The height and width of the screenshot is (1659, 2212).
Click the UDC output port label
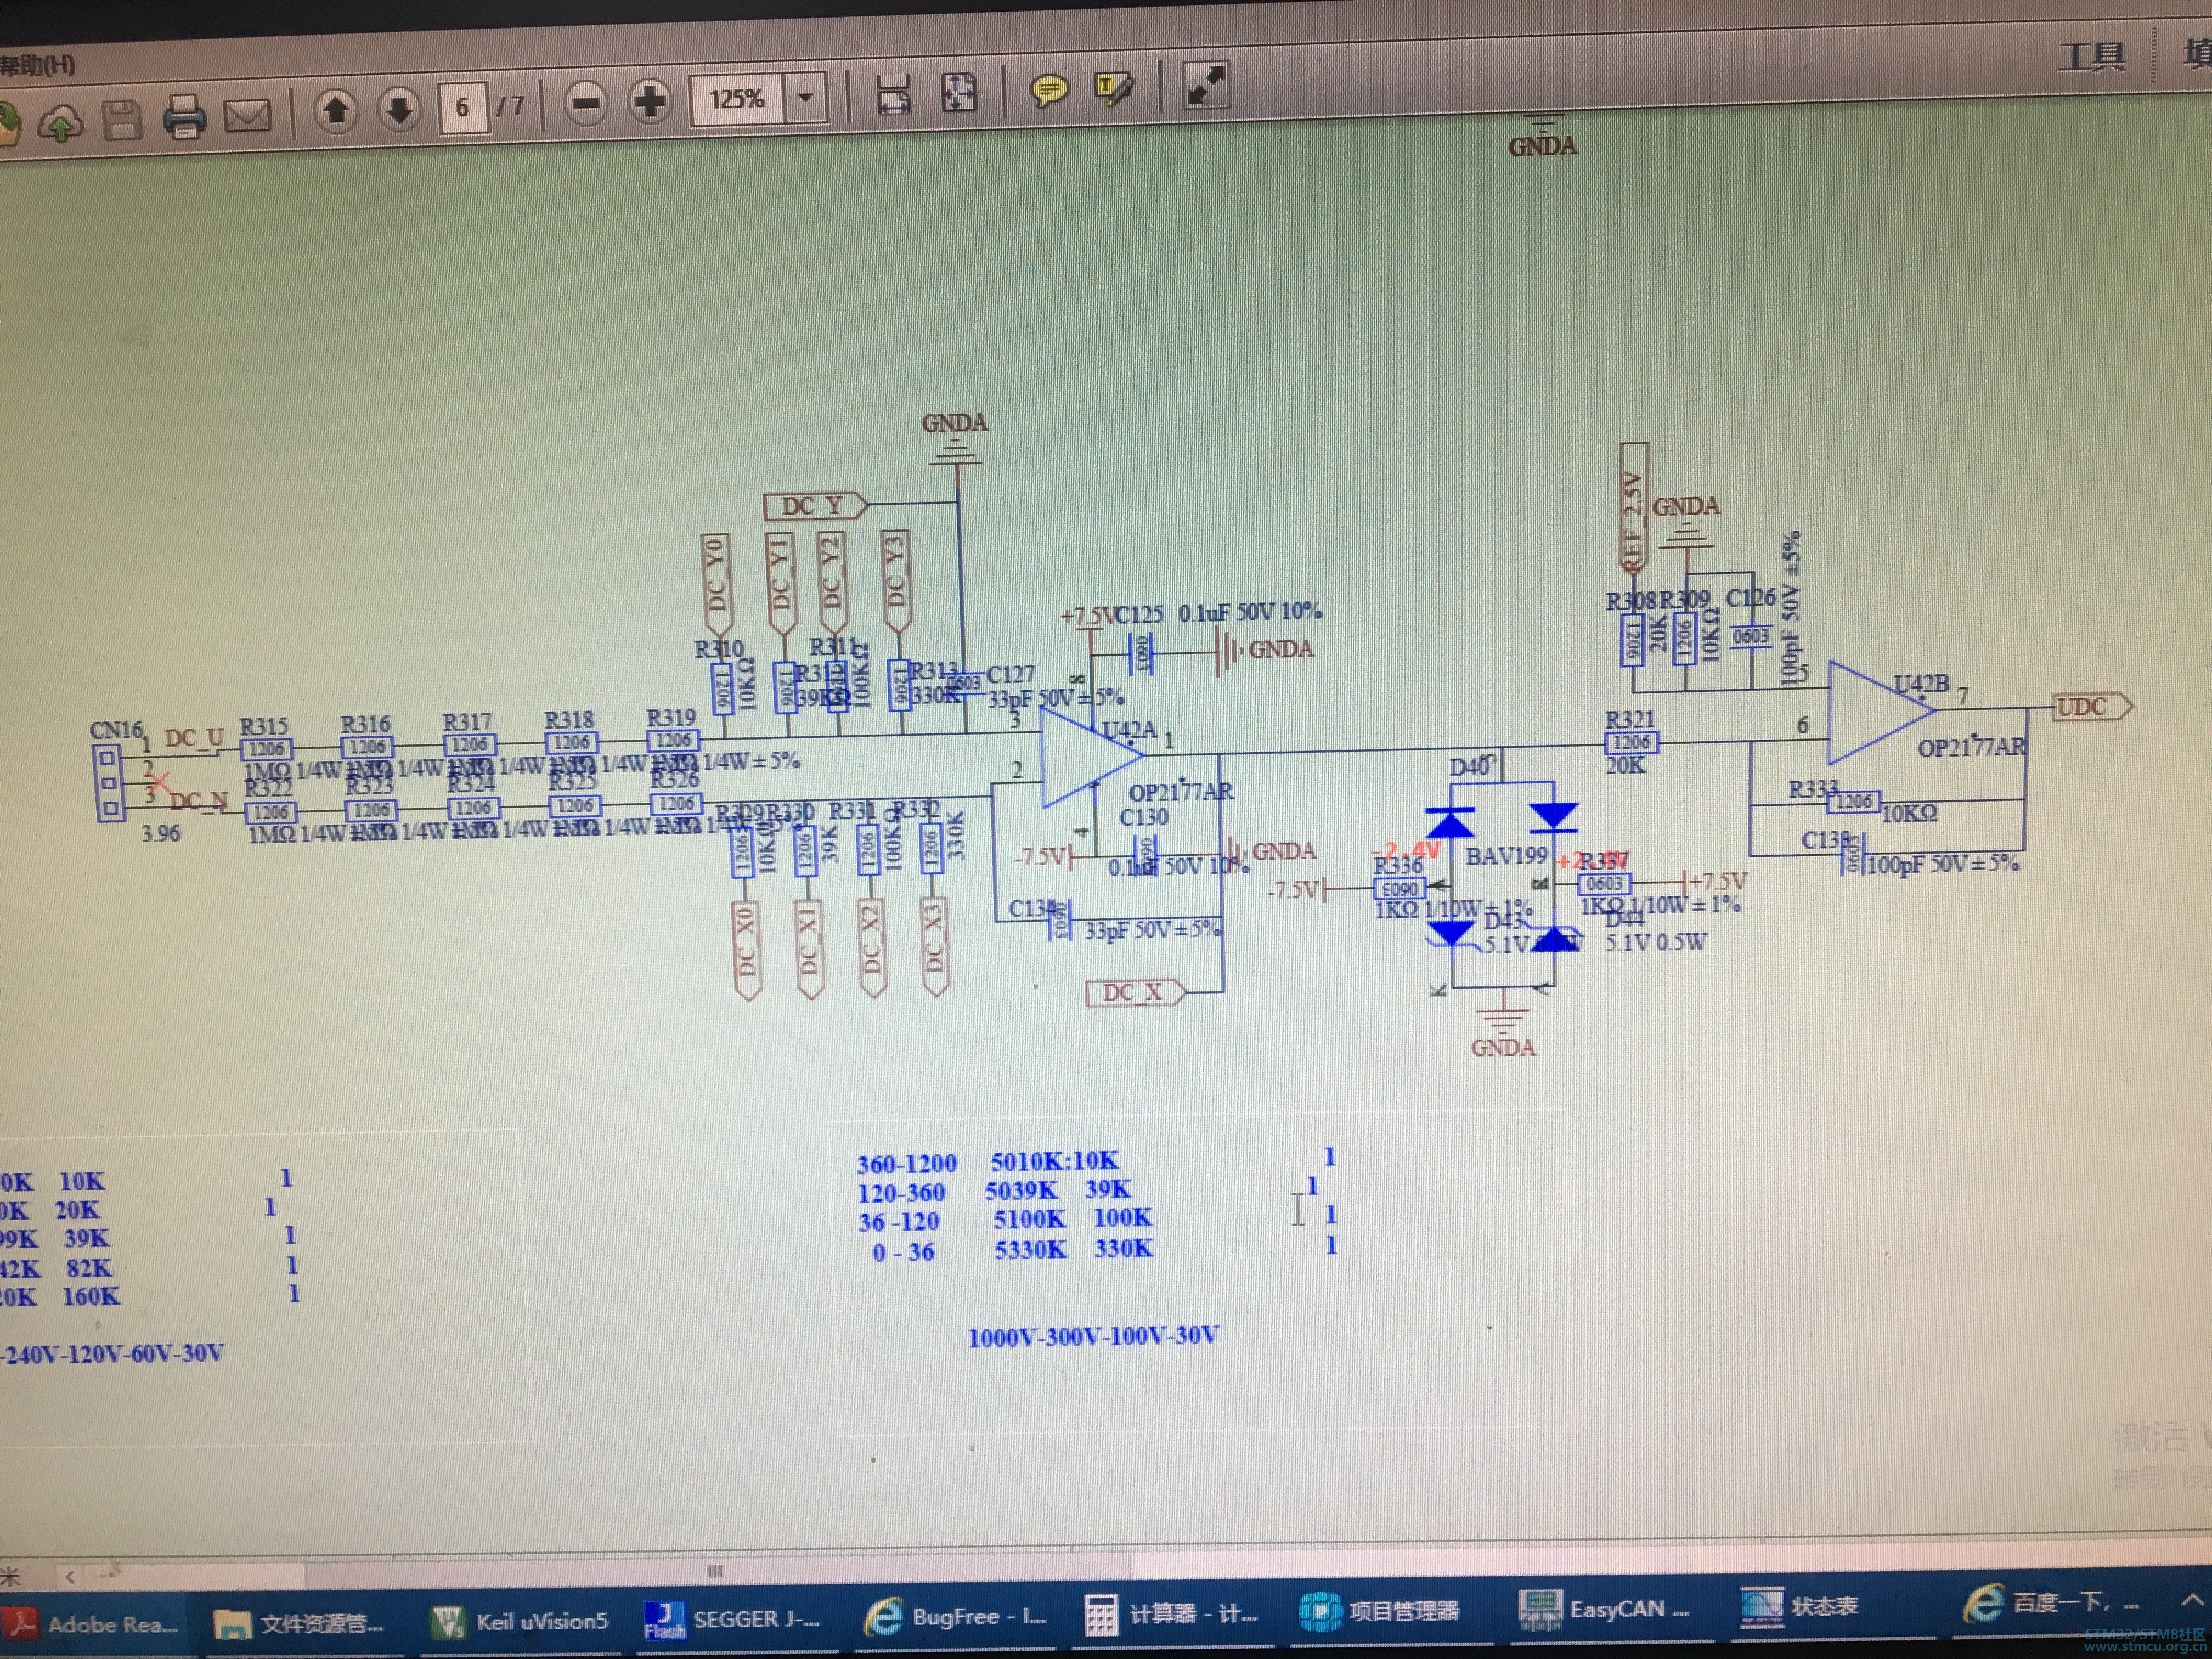[2092, 706]
